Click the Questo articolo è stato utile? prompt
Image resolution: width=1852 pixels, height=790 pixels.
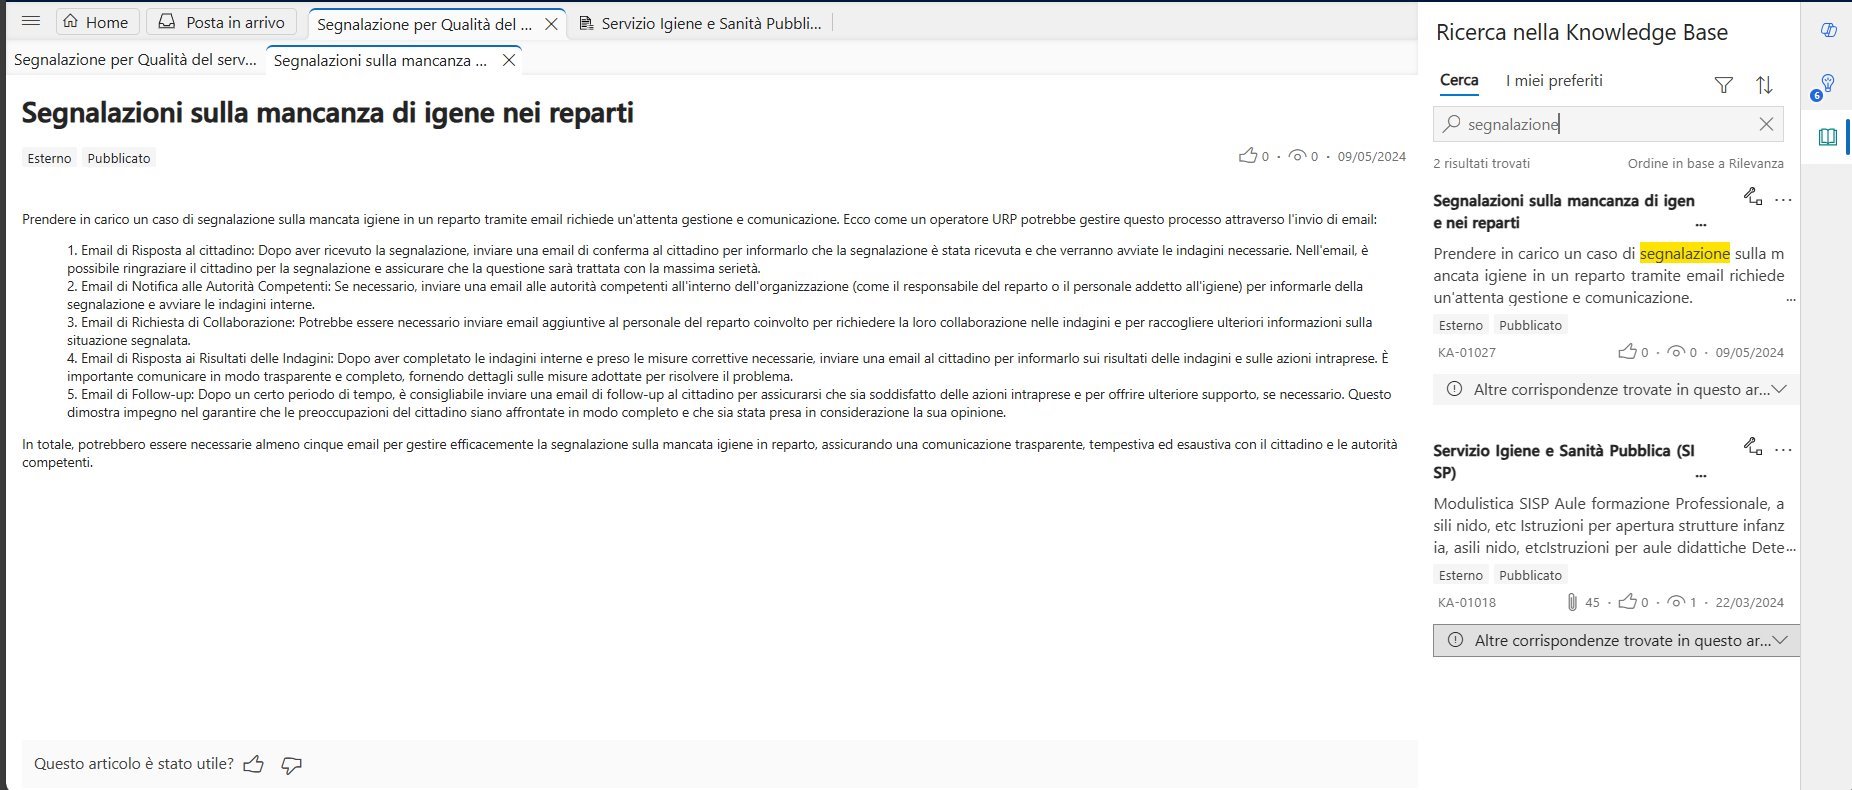pyautogui.click(x=134, y=764)
